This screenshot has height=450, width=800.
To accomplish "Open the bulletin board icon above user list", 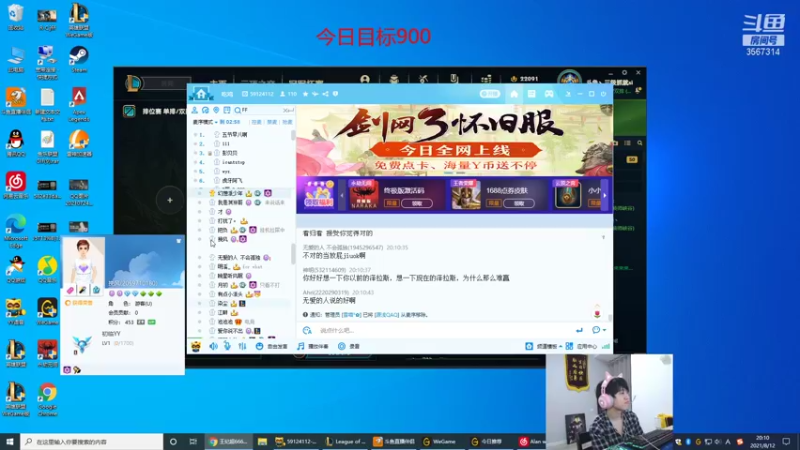I will pos(227,110).
